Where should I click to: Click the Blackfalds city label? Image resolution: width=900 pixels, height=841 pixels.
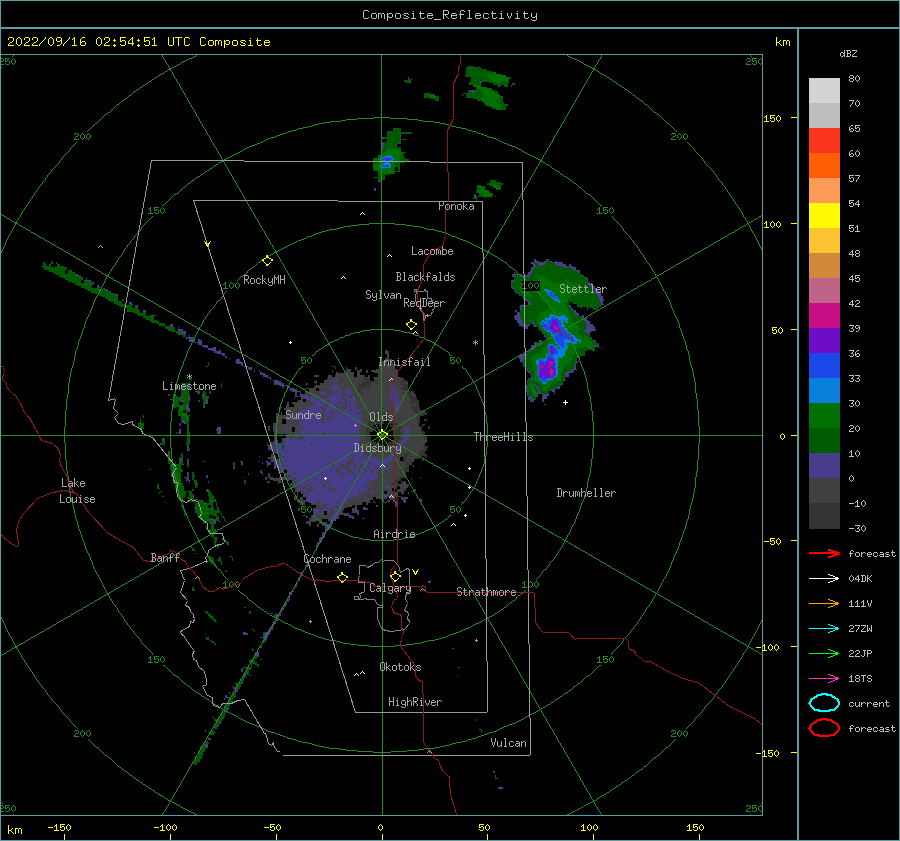(425, 277)
